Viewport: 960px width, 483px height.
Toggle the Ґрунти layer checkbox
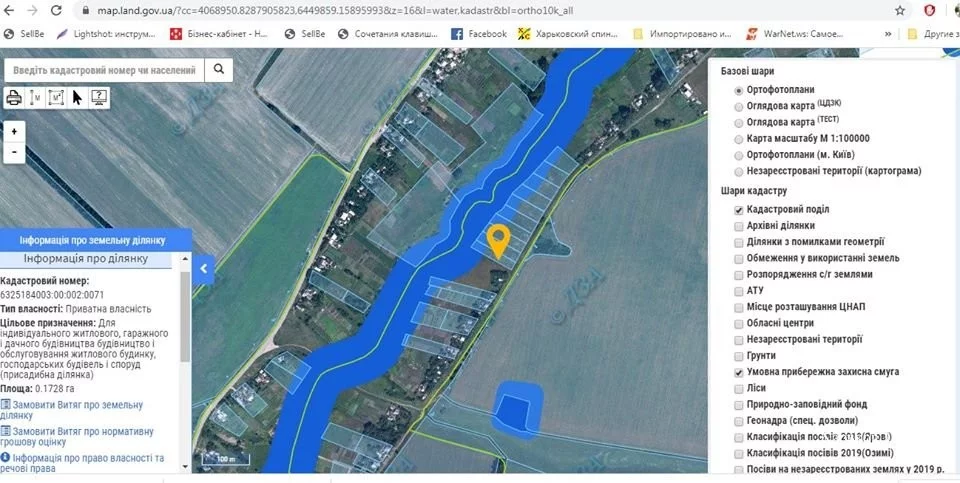[x=739, y=356]
